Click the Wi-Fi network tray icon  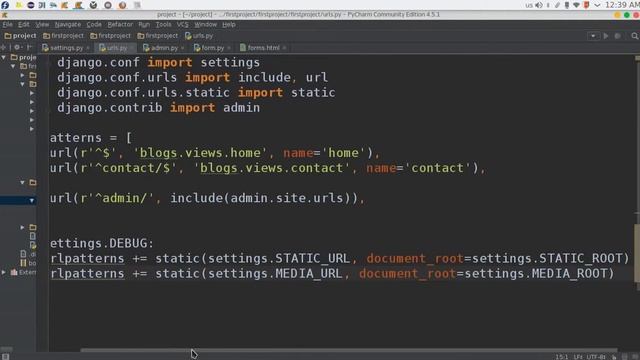point(576,5)
